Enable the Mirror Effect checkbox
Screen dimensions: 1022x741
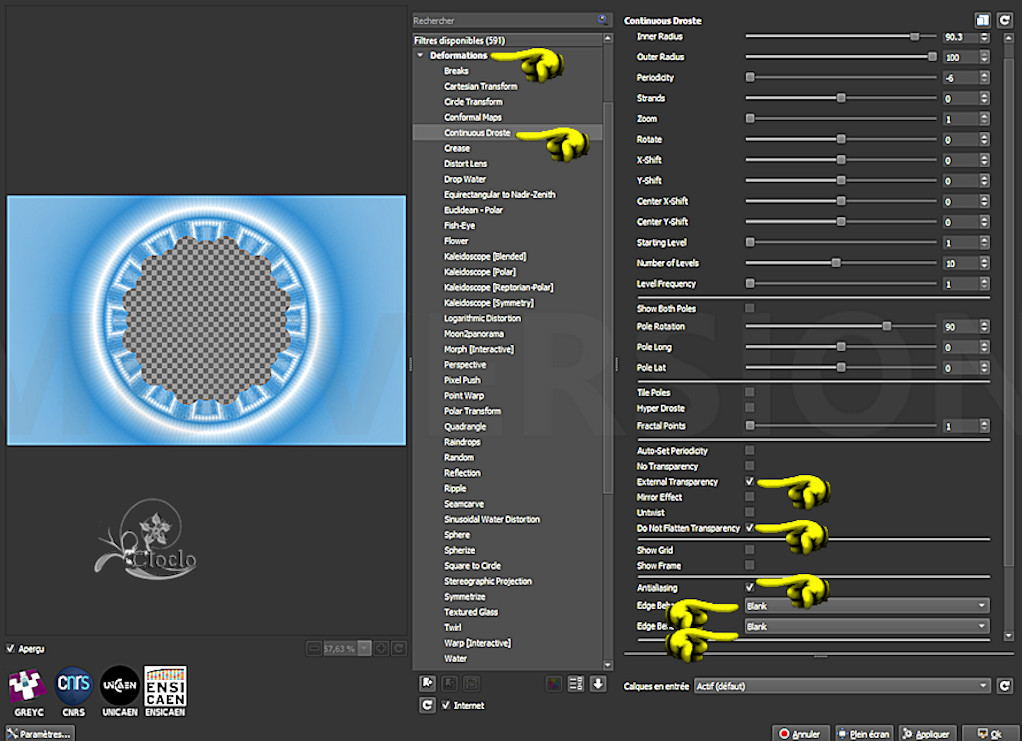[x=749, y=497]
